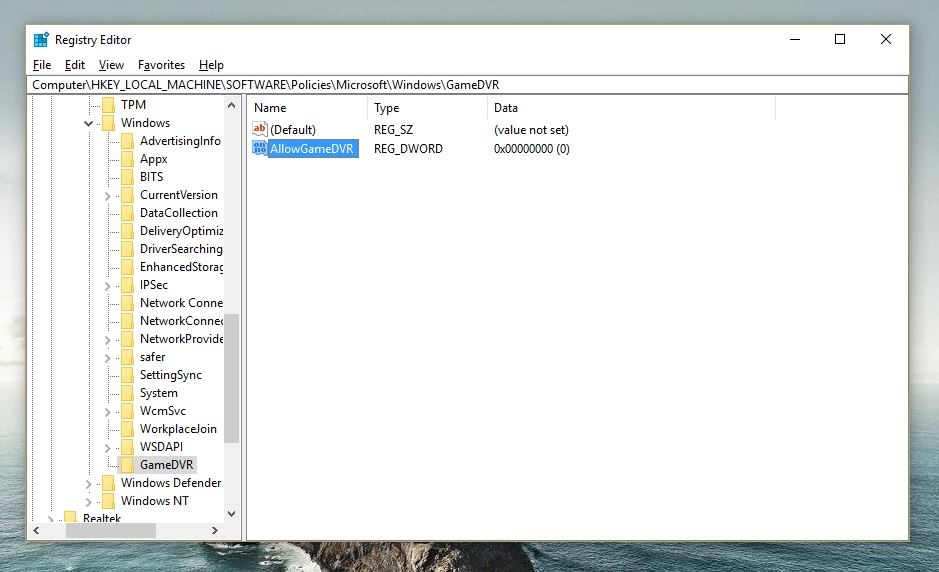Open the File menu

click(x=42, y=65)
